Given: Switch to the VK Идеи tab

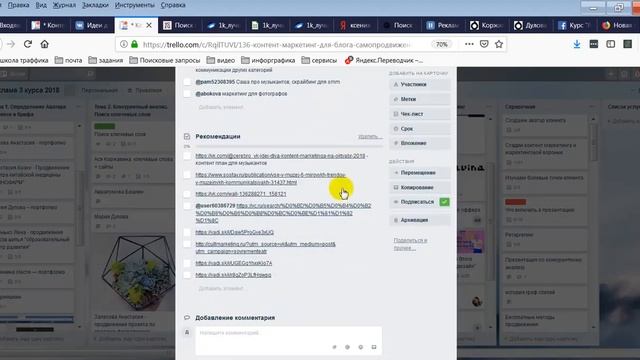Looking at the screenshot, I should (92, 25).
